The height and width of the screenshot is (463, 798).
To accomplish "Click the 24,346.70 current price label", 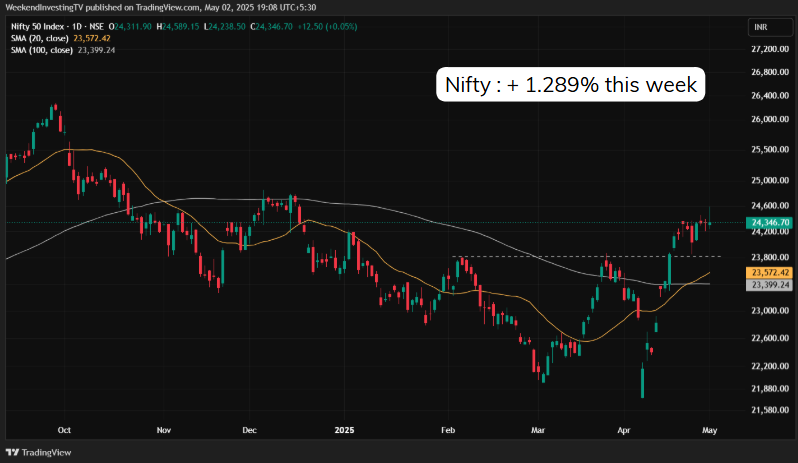I will (770, 222).
